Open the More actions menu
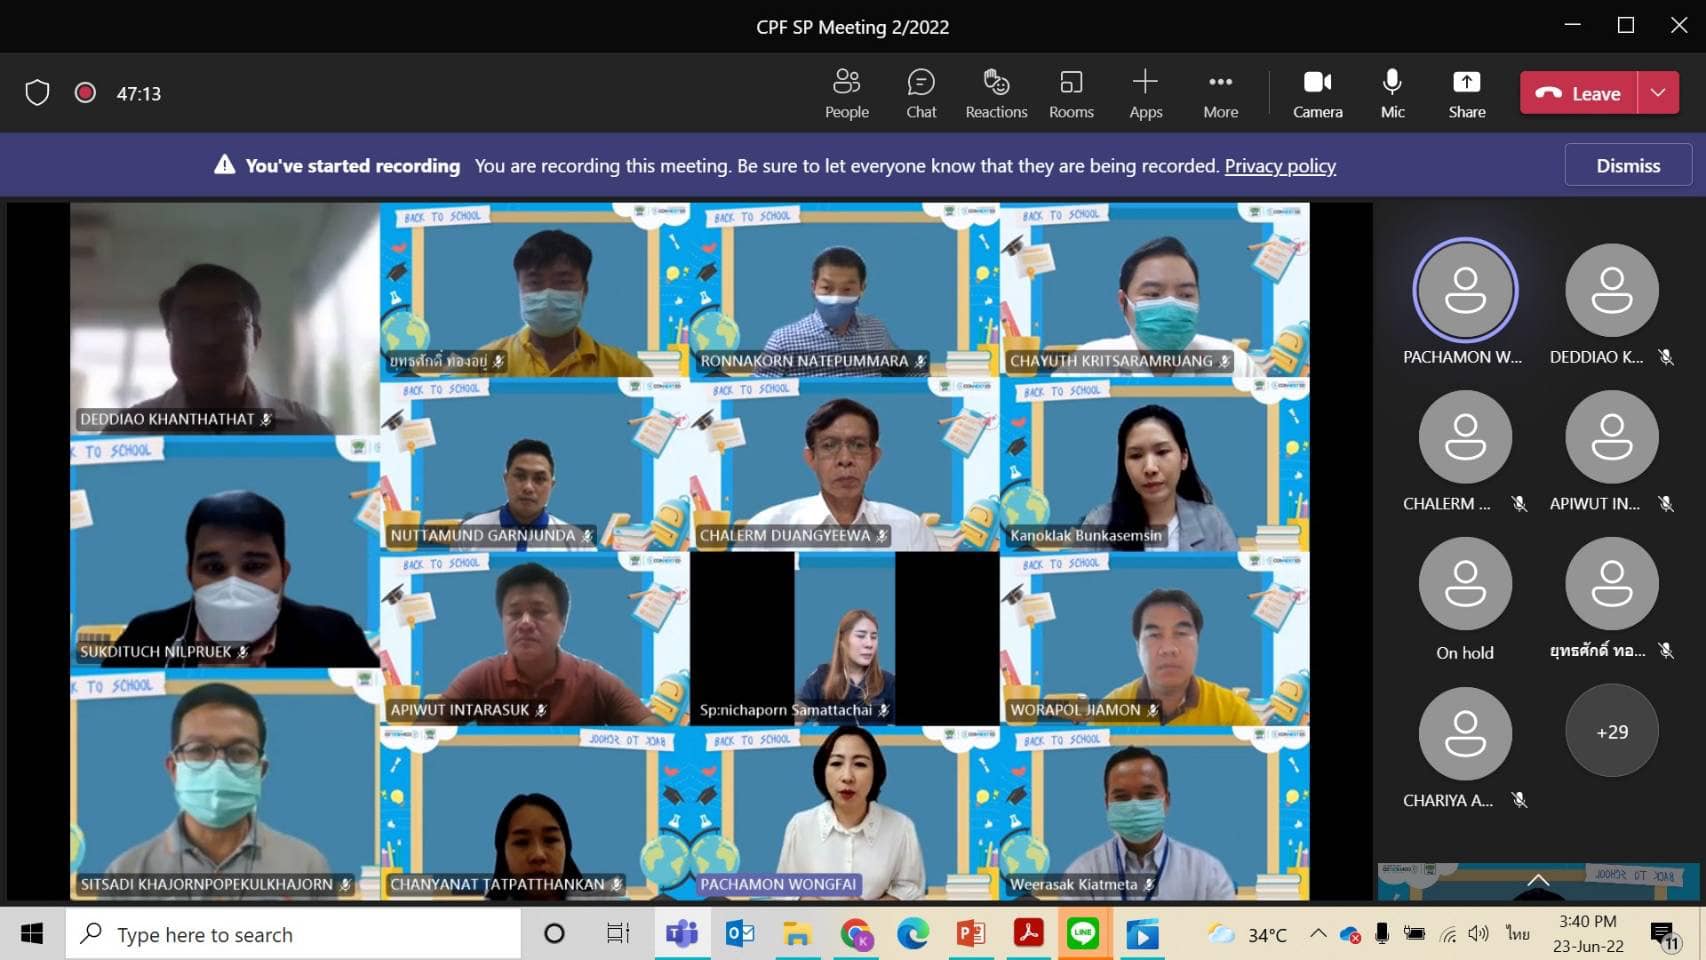Screen dimensions: 1706x960 [1220, 93]
